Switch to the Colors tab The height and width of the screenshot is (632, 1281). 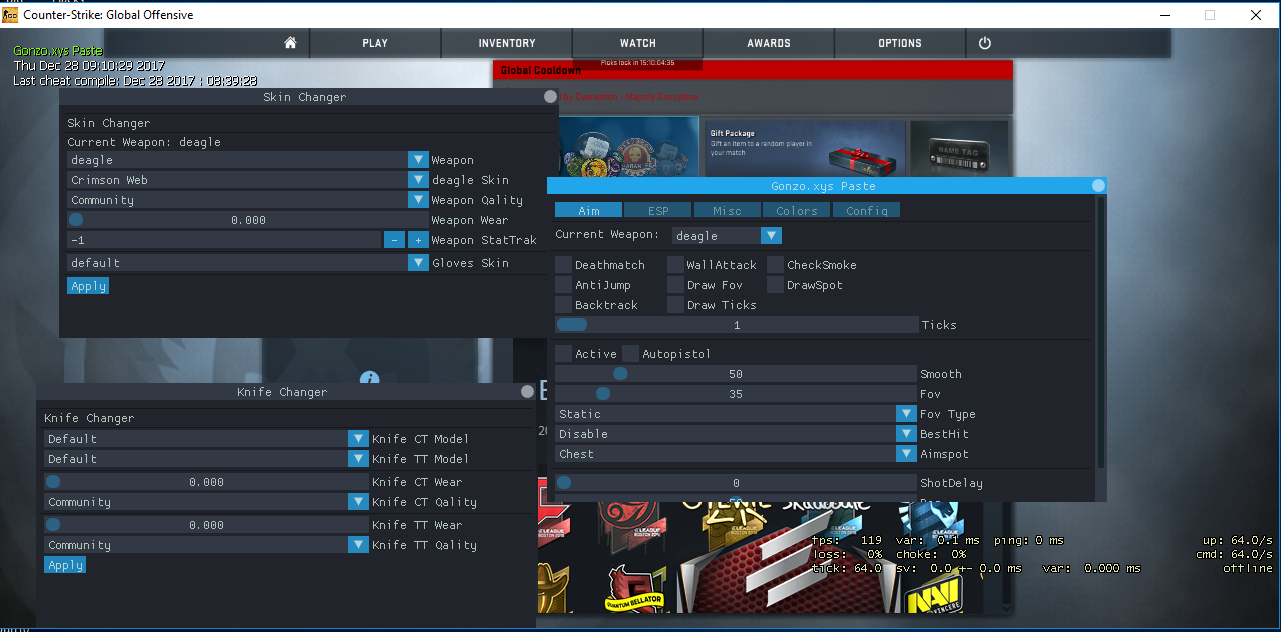(x=797, y=211)
